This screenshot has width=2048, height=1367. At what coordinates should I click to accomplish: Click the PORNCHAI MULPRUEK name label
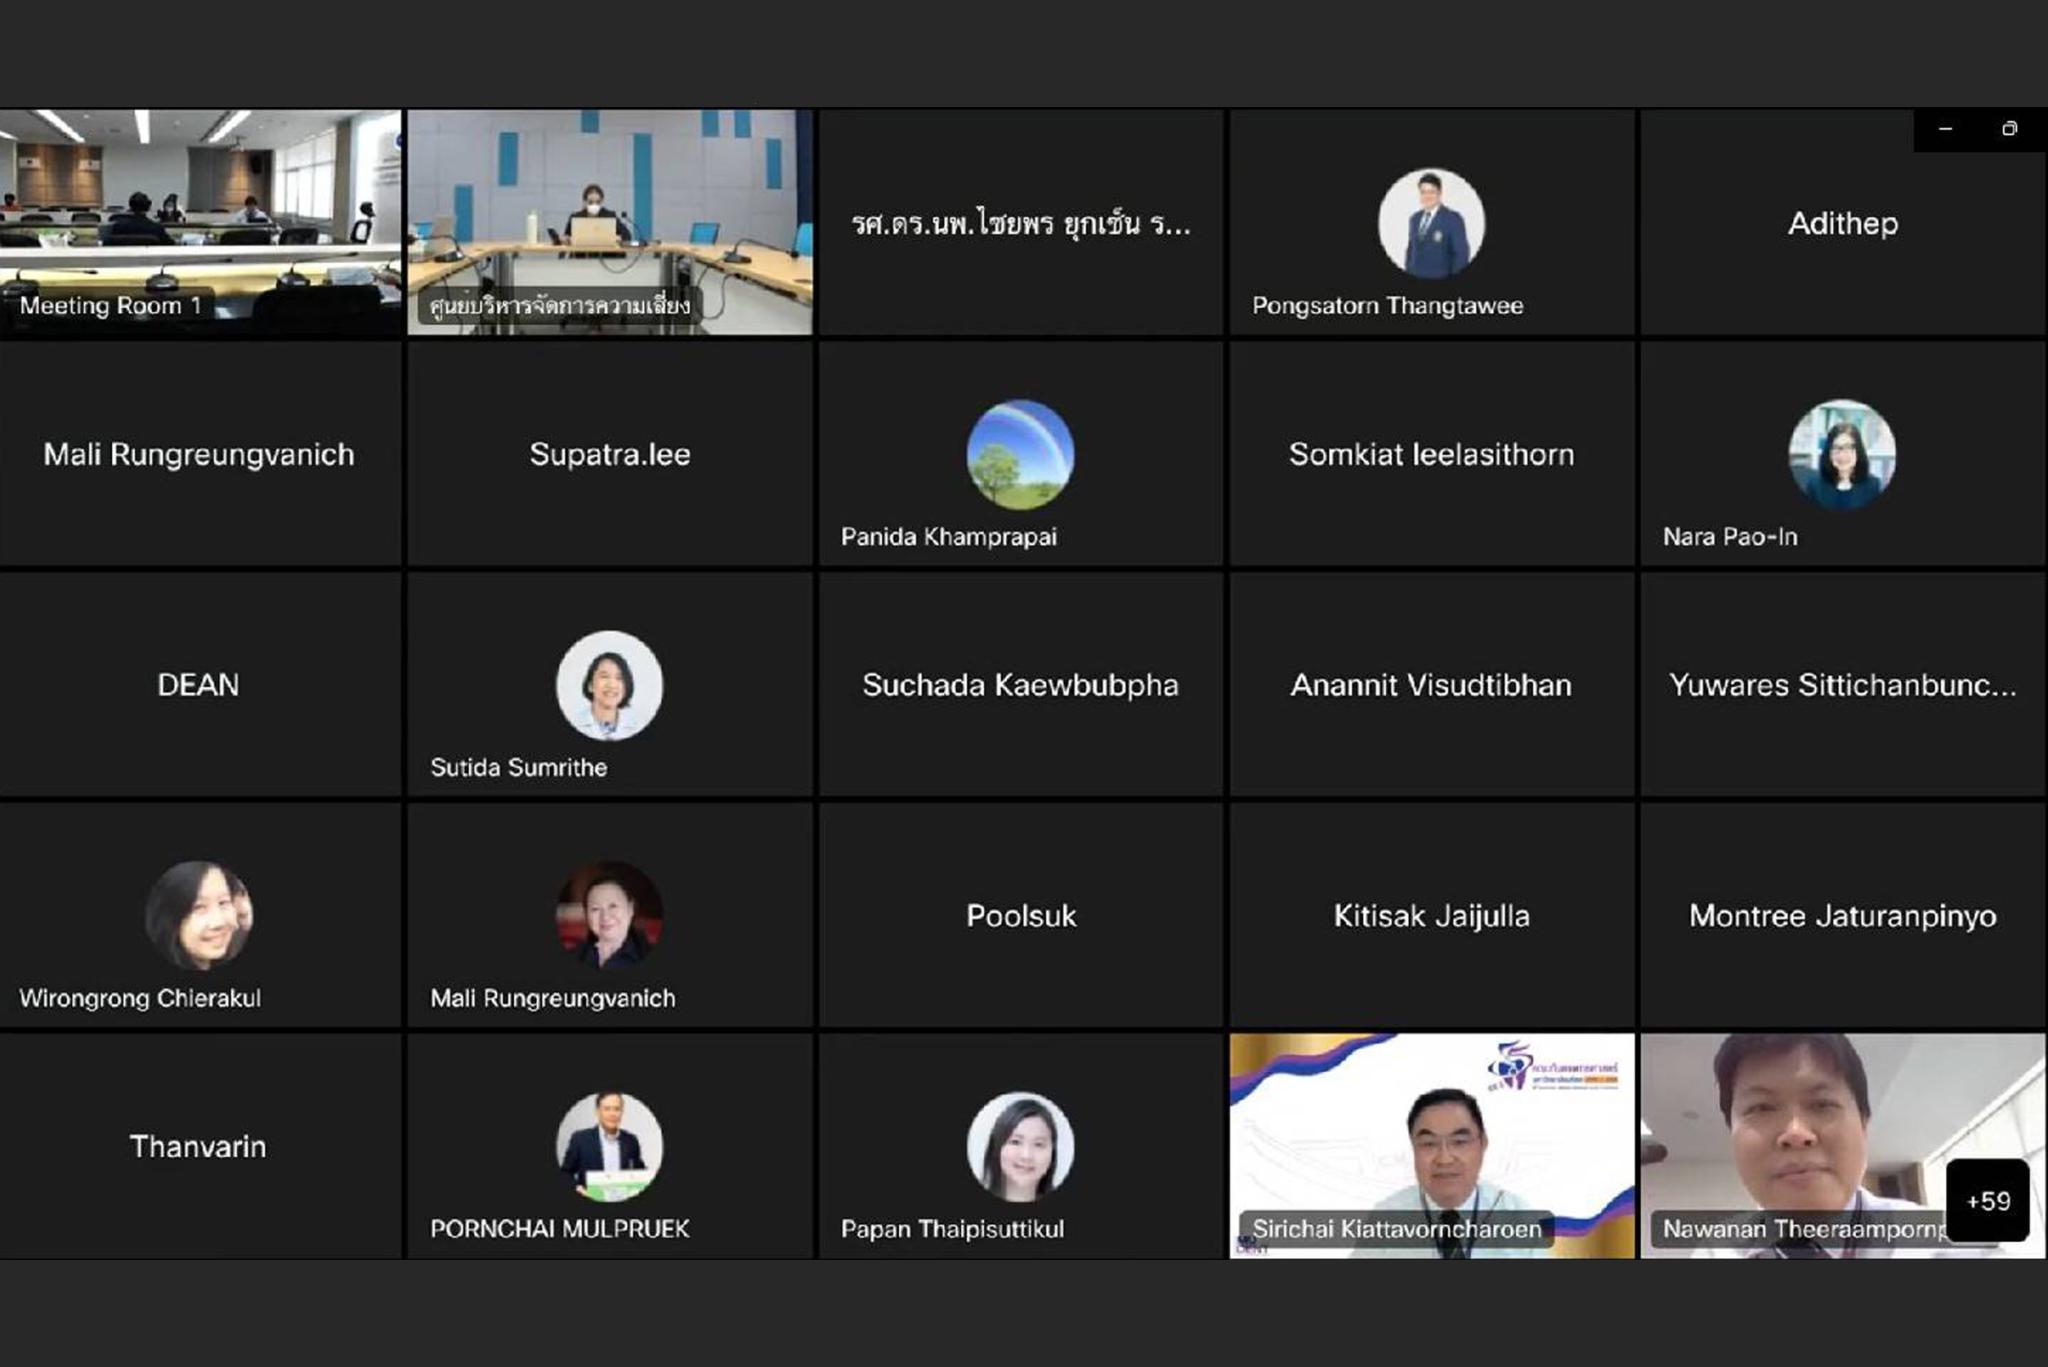[560, 1229]
